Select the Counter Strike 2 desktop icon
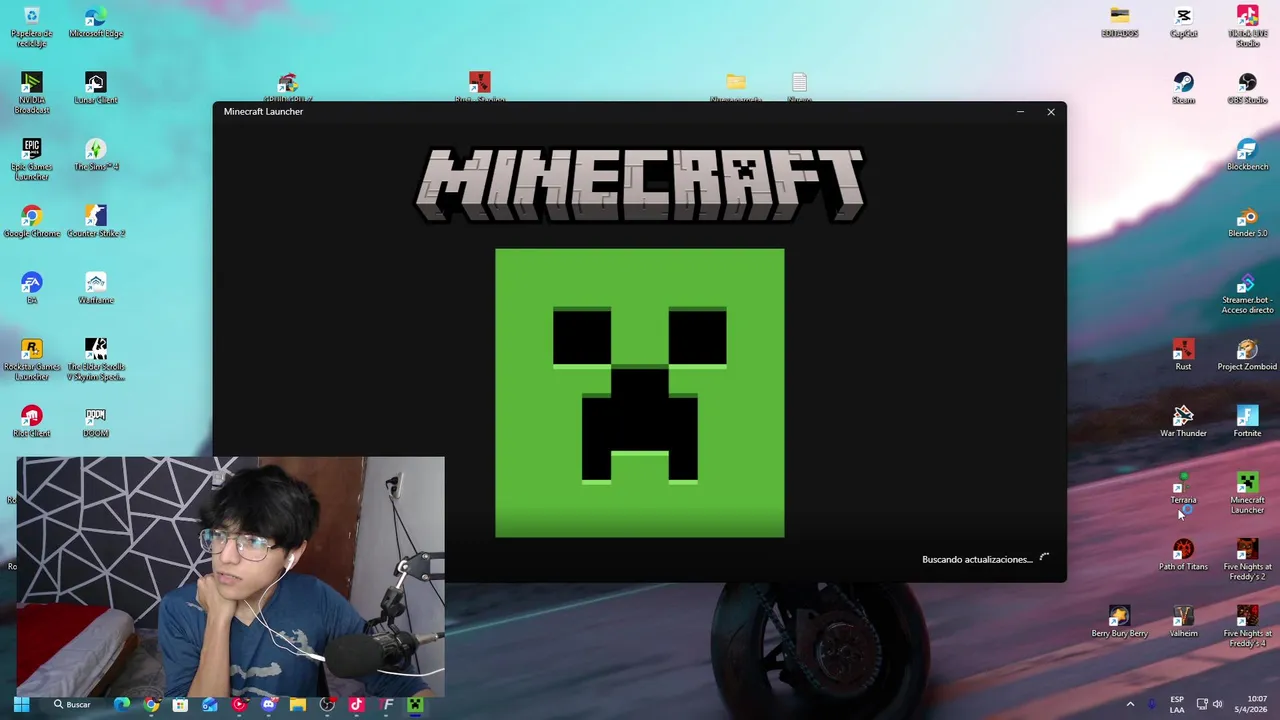The height and width of the screenshot is (720, 1280). click(x=96, y=222)
